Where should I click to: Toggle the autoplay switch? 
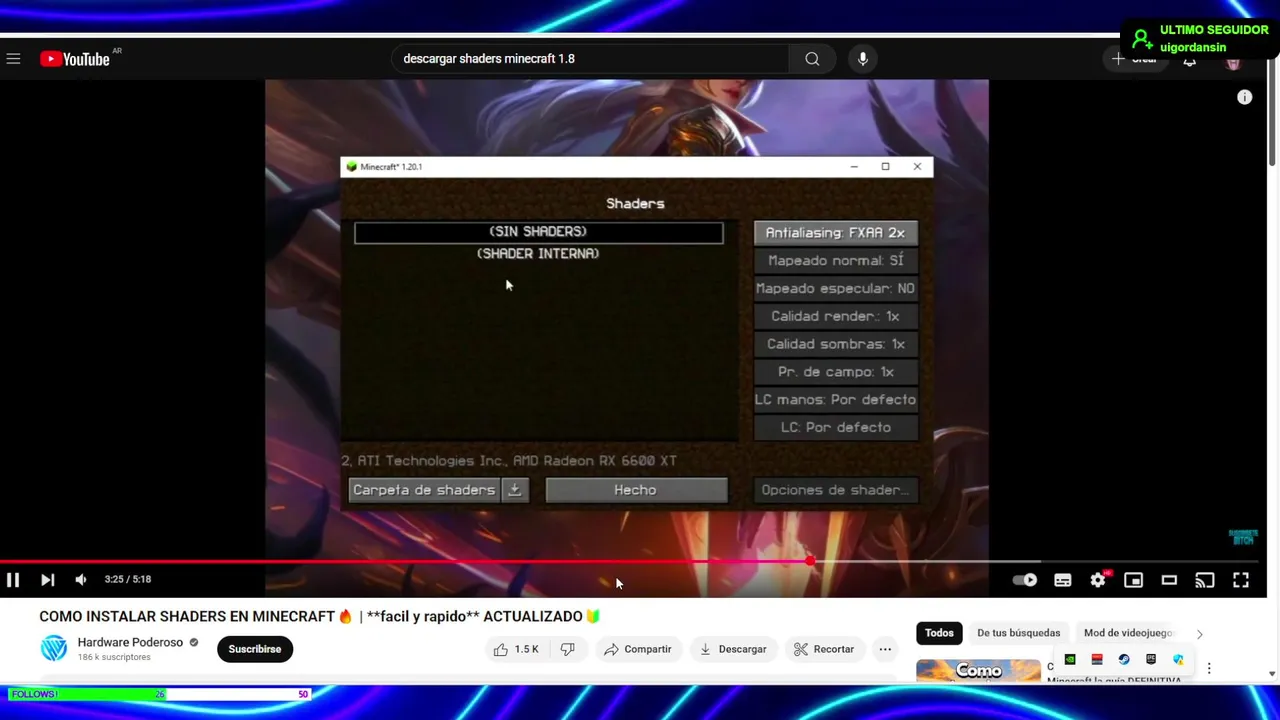(1025, 580)
